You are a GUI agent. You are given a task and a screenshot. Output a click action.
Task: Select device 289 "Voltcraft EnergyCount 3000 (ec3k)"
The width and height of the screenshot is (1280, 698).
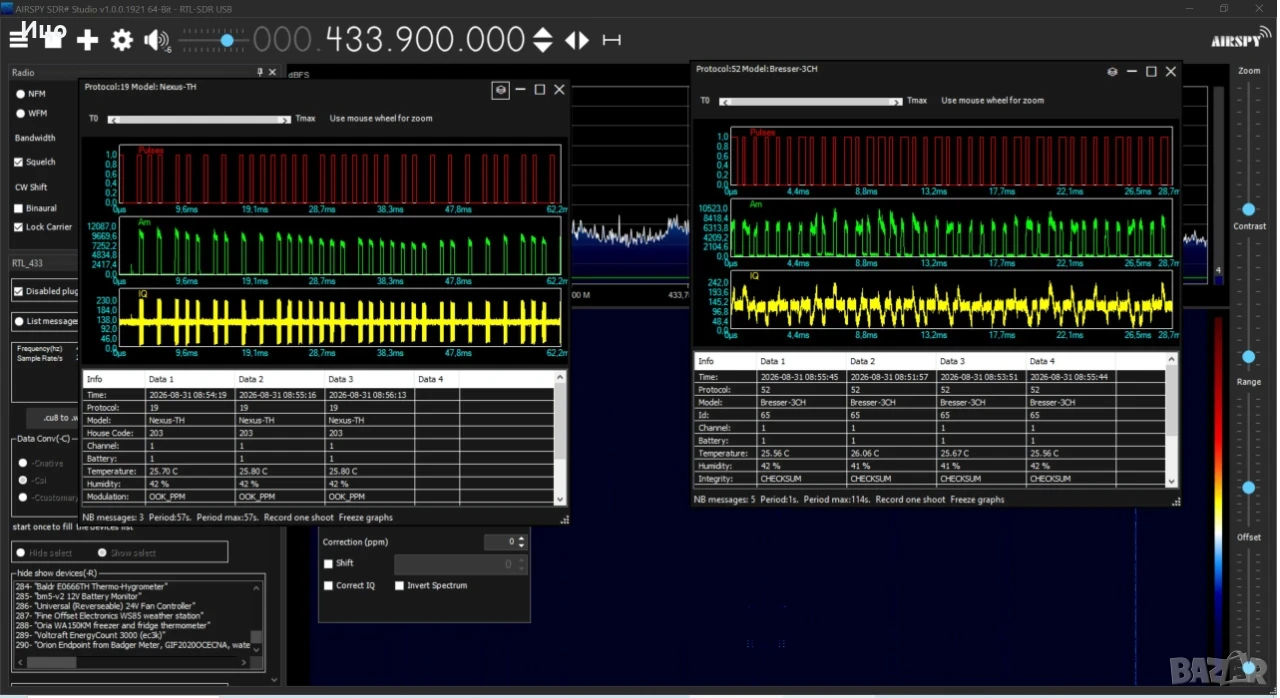pyautogui.click(x=90, y=635)
